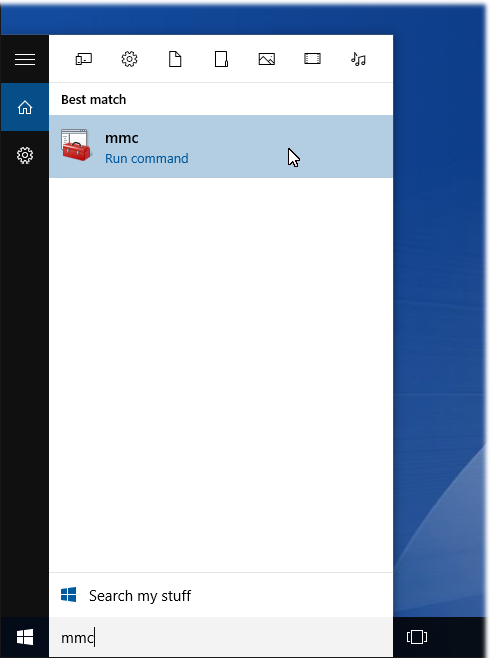Viewport: 491px width, 658px height.
Task: Filter search results by Videos film icon
Action: click(x=312, y=59)
